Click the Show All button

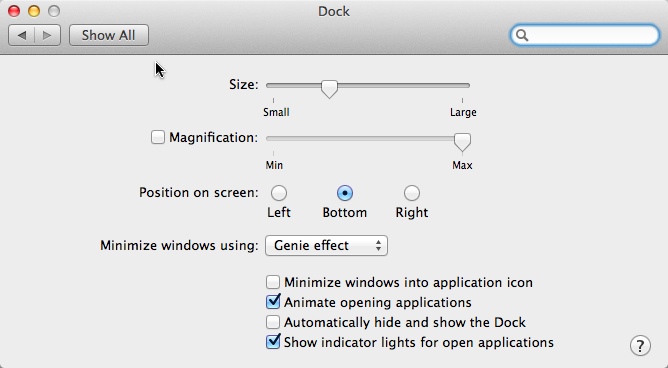109,35
